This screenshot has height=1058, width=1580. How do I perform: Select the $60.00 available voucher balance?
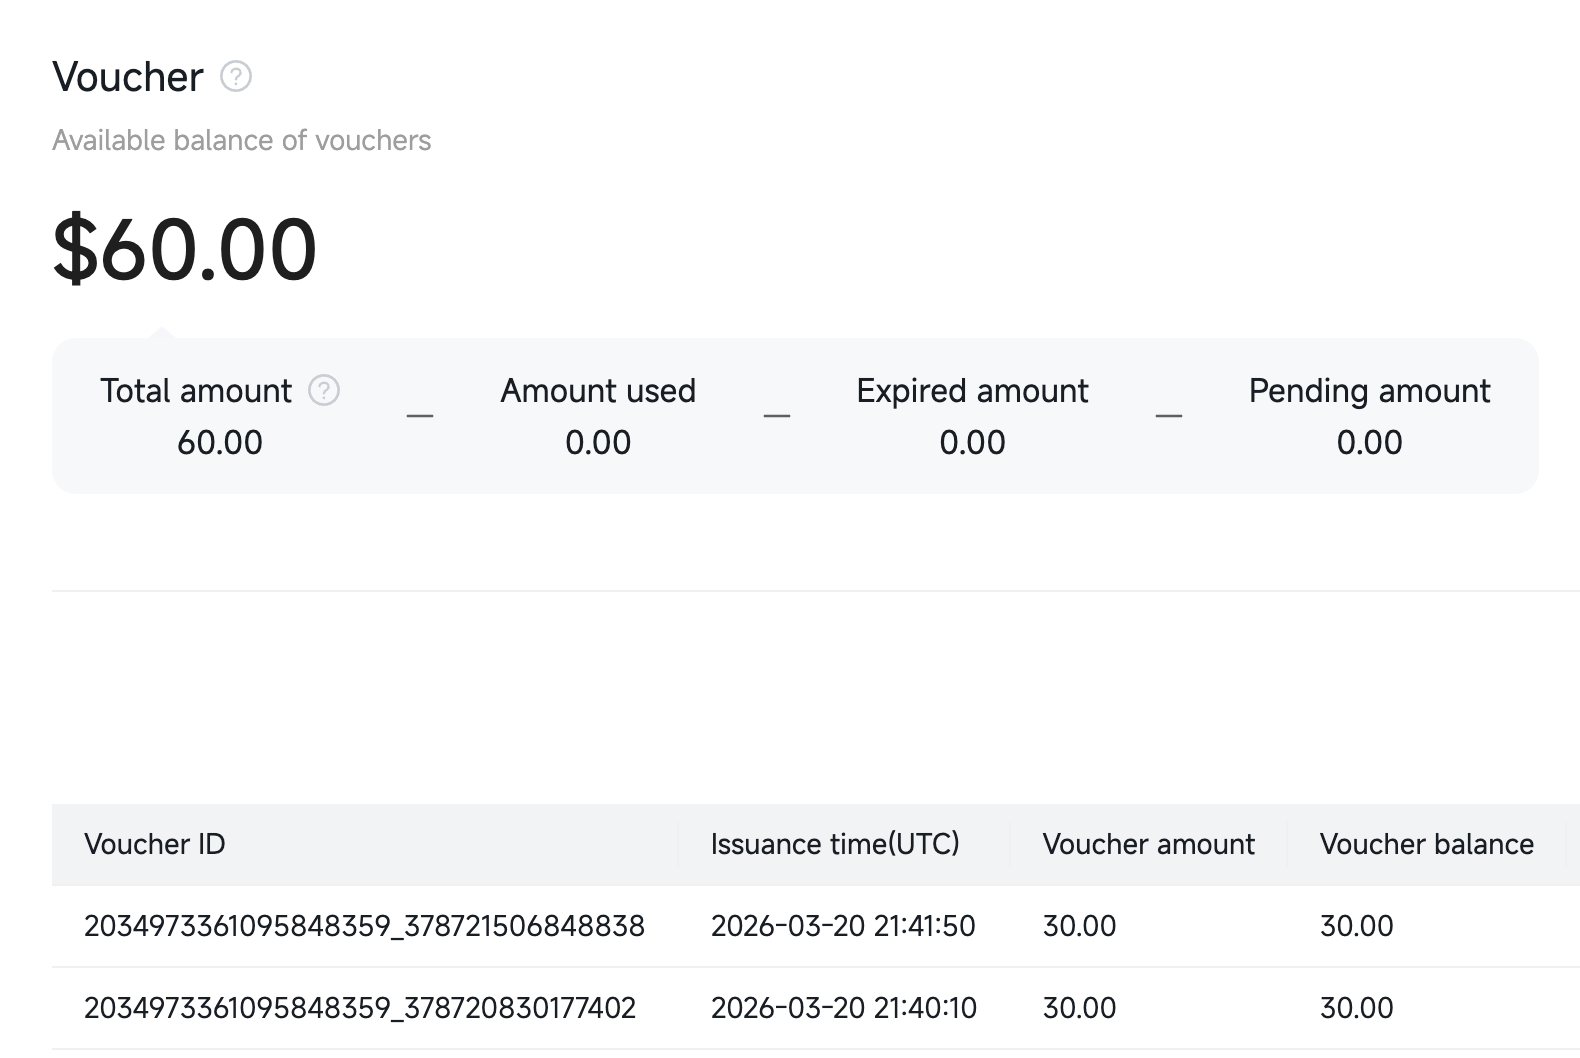[185, 249]
